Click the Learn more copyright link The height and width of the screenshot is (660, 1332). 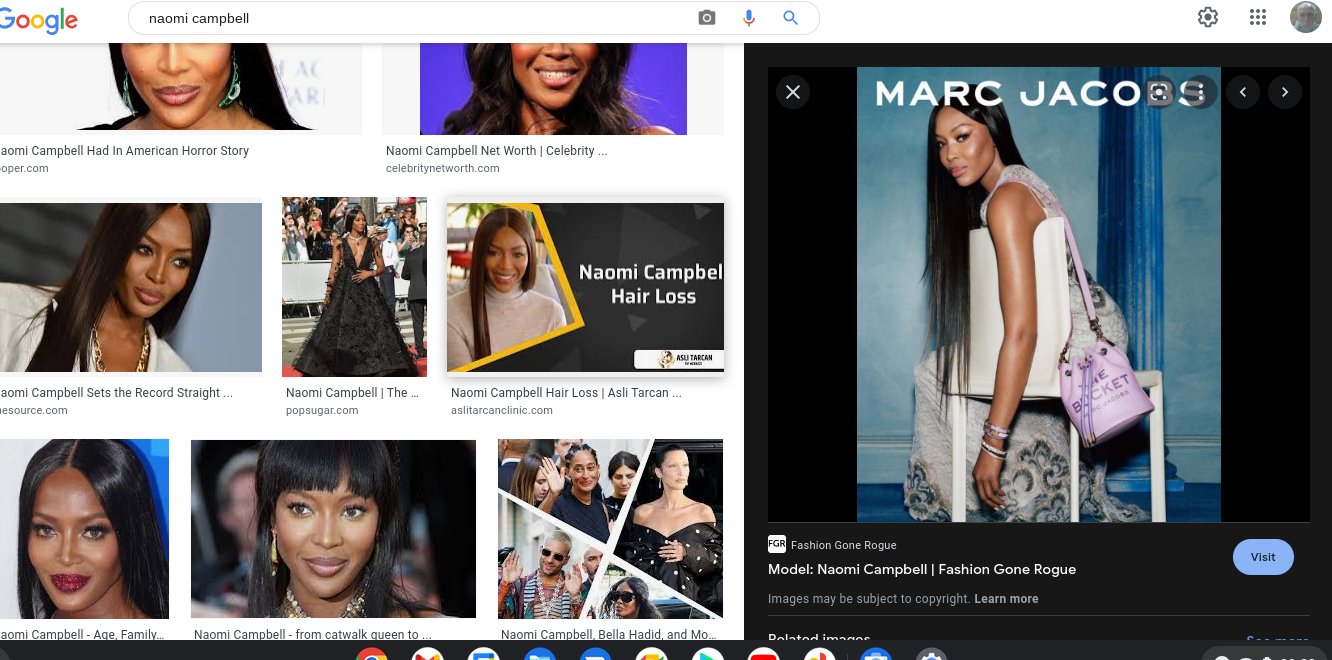[1006, 599]
